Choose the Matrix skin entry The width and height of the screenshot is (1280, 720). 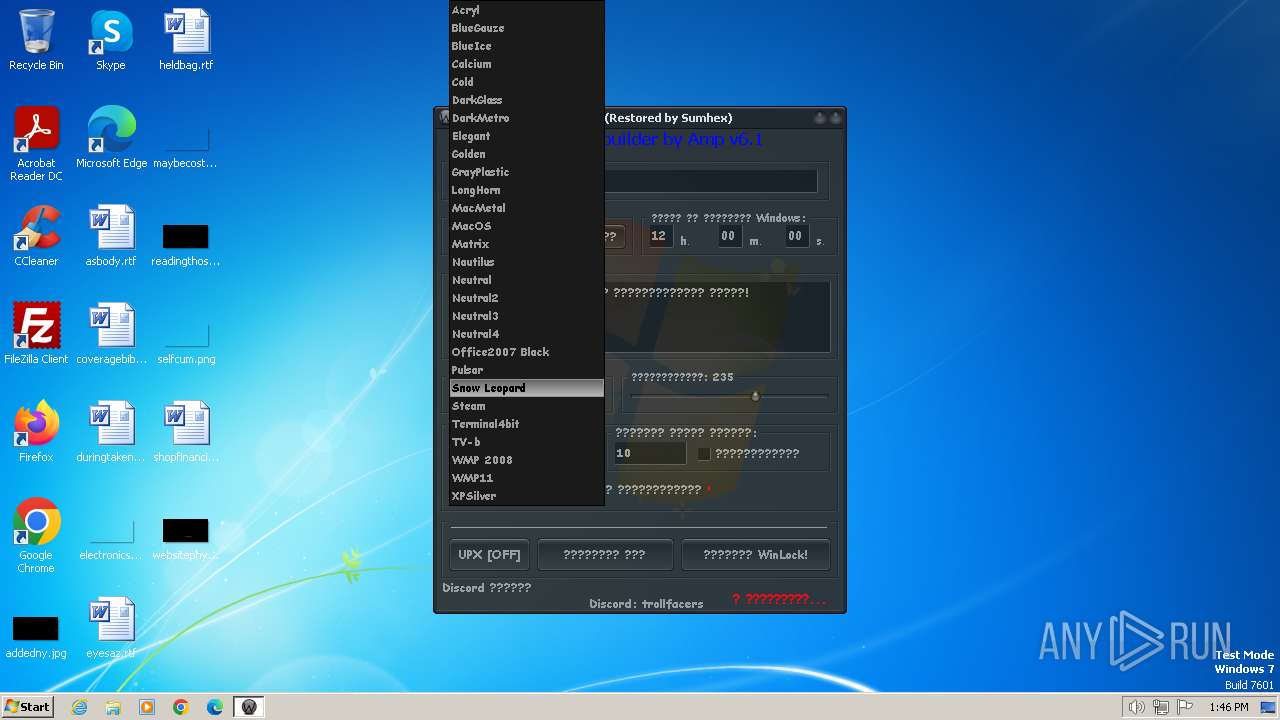coord(527,244)
